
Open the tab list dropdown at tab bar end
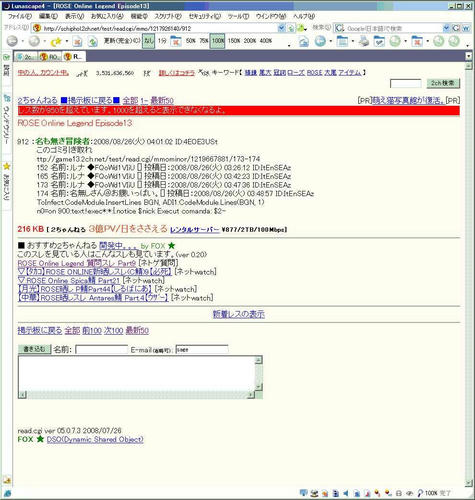coord(469,56)
